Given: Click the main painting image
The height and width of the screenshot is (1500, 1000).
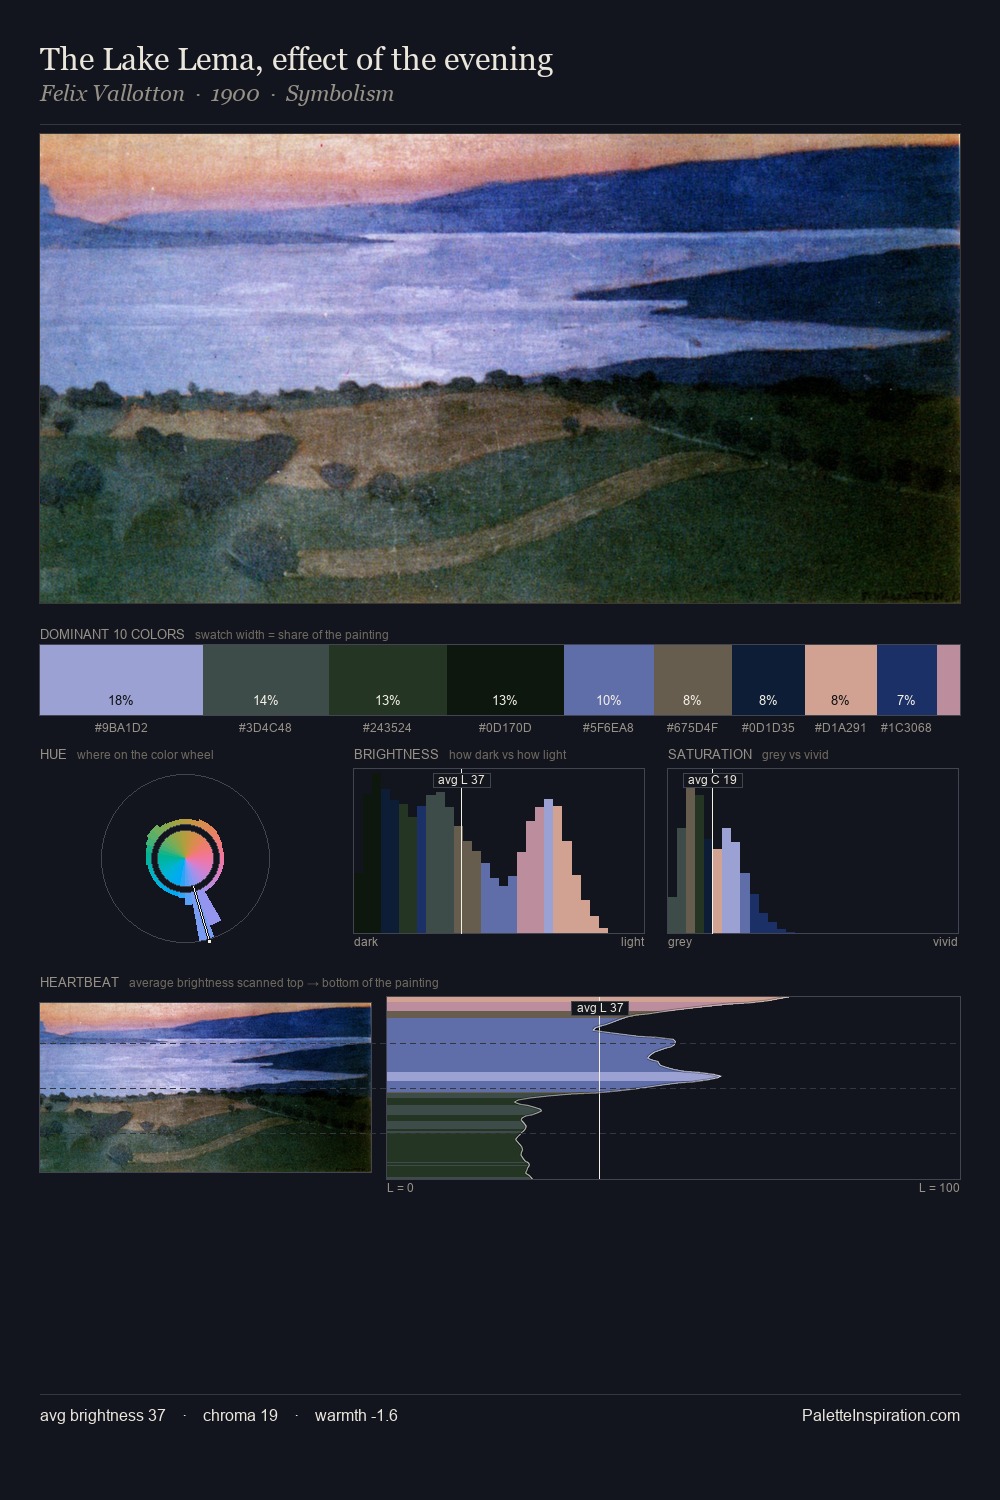Looking at the screenshot, I should point(500,369).
